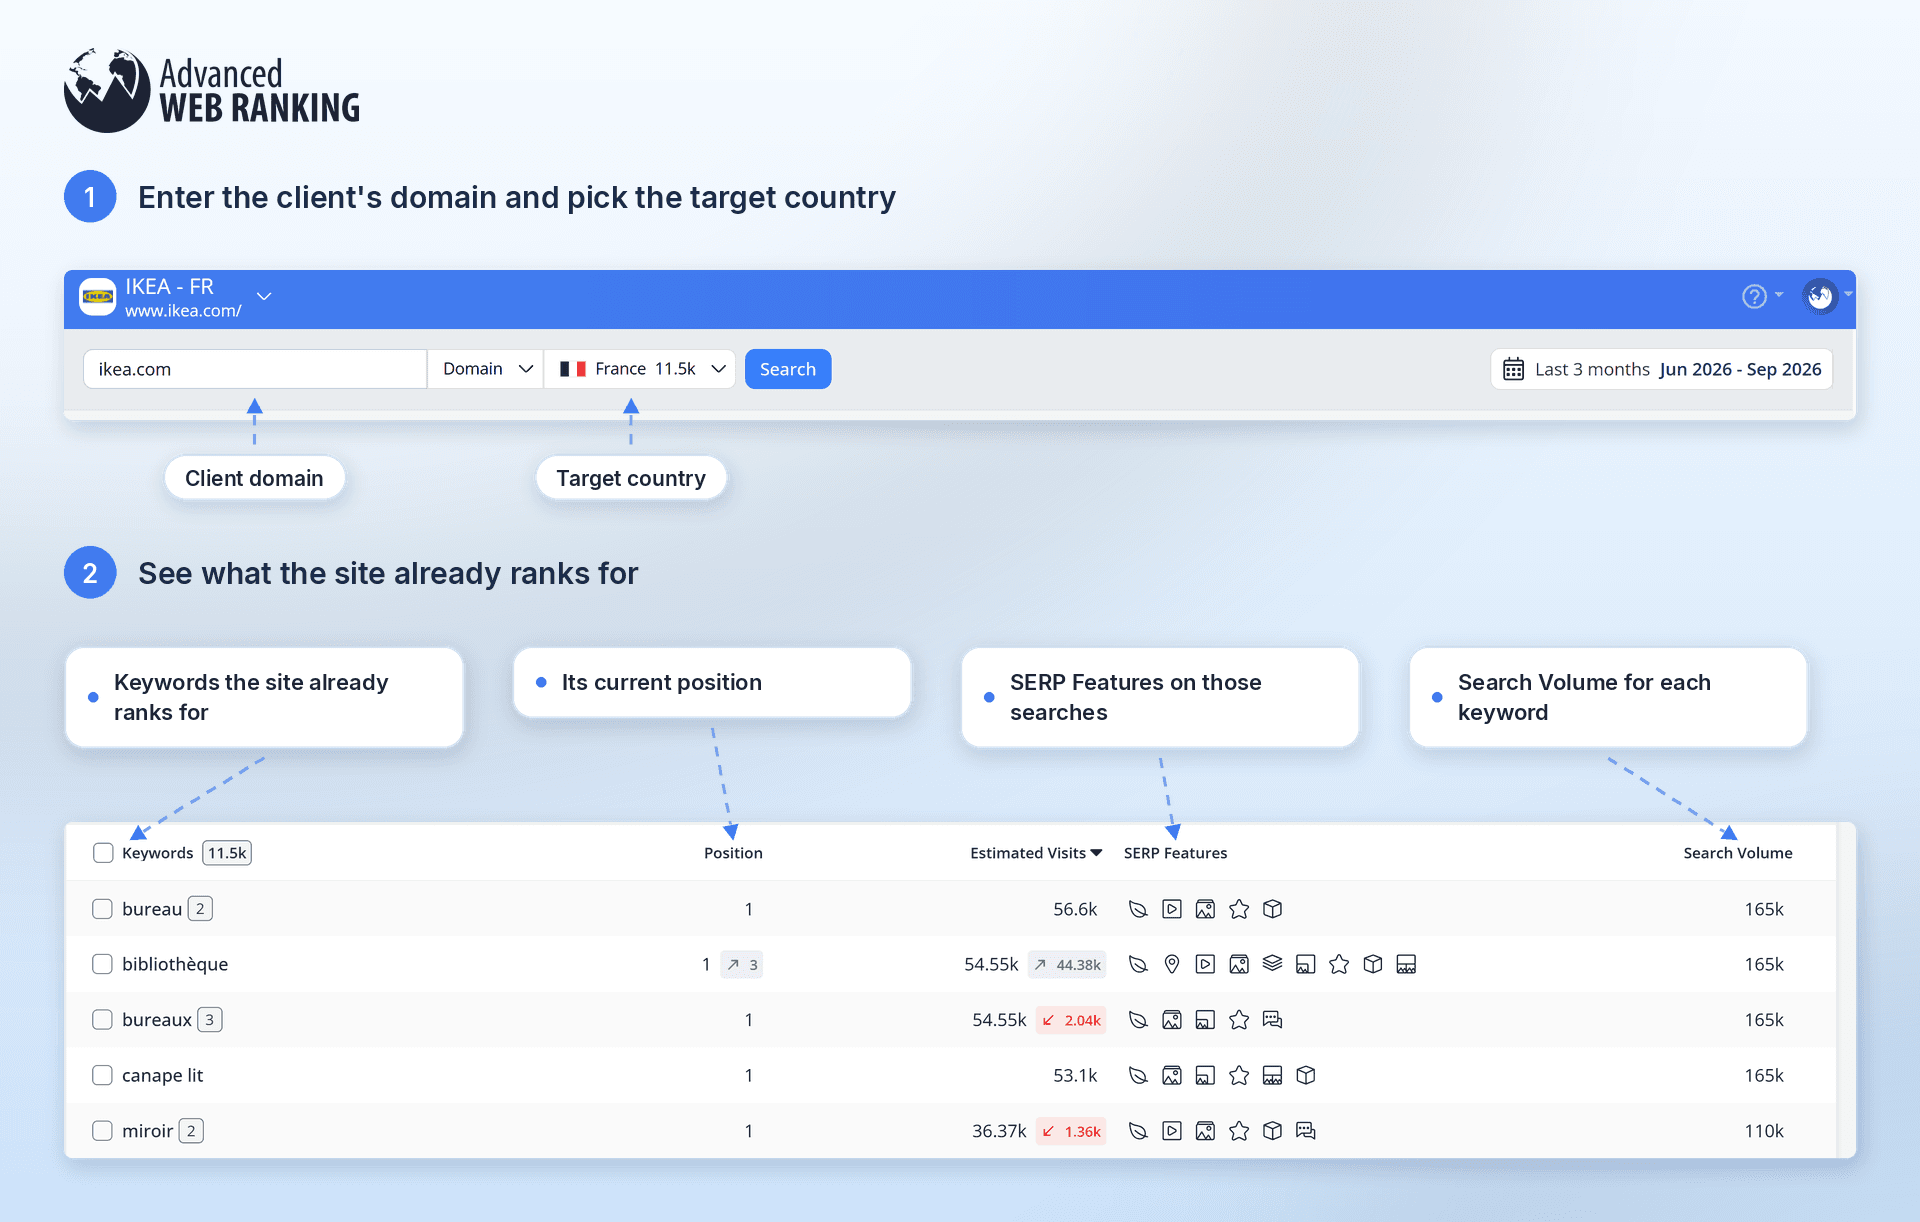Image resolution: width=1920 pixels, height=1222 pixels.
Task: Click the bibliothèque keyword text
Action: coord(175,964)
